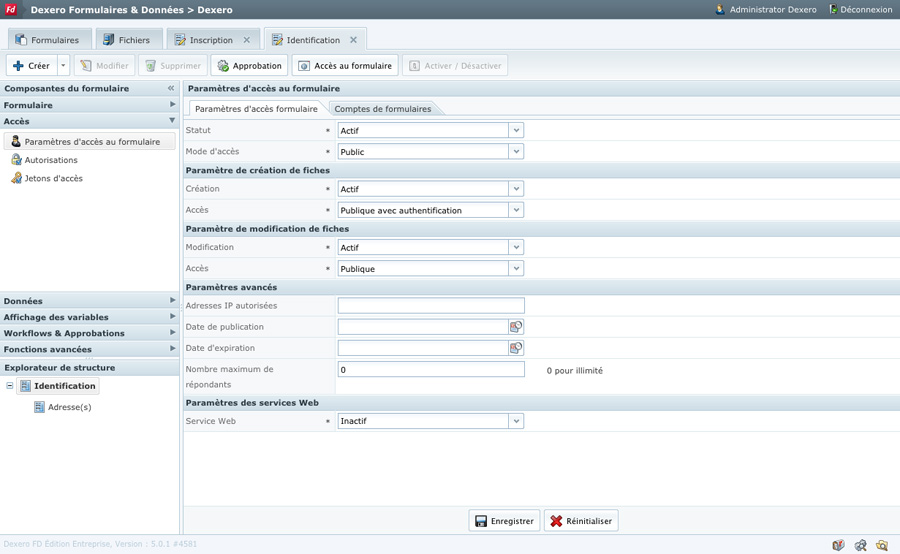Click the Dexero Fd logo icon
This screenshot has height=554, width=900.
point(12,10)
